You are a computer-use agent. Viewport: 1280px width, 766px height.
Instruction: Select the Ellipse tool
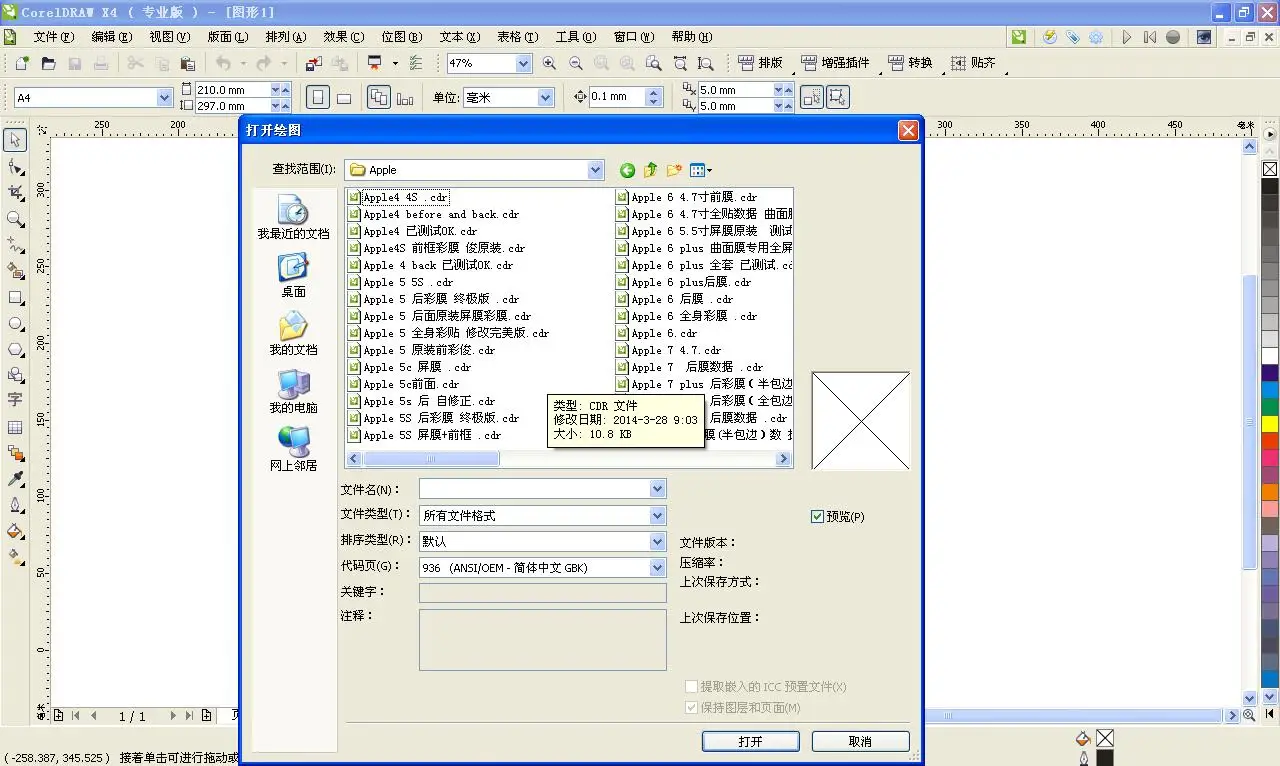click(x=15, y=323)
